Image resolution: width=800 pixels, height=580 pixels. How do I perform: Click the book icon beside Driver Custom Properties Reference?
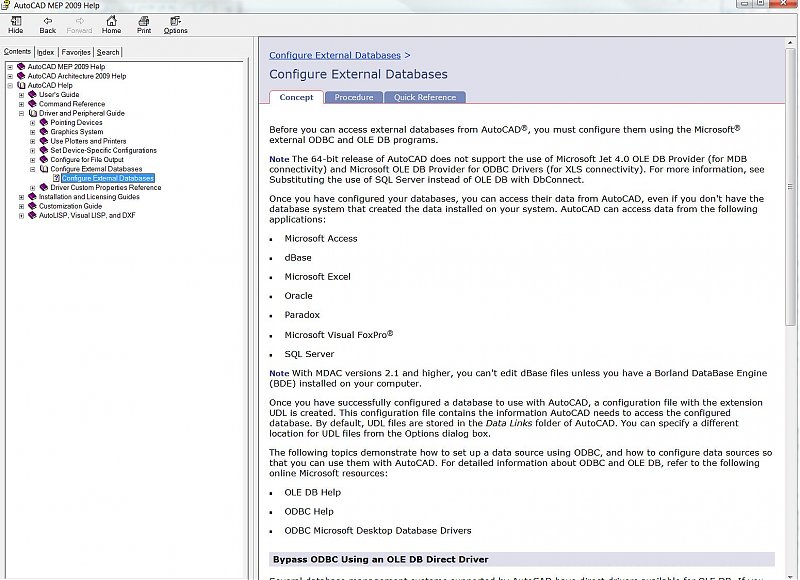[44, 187]
